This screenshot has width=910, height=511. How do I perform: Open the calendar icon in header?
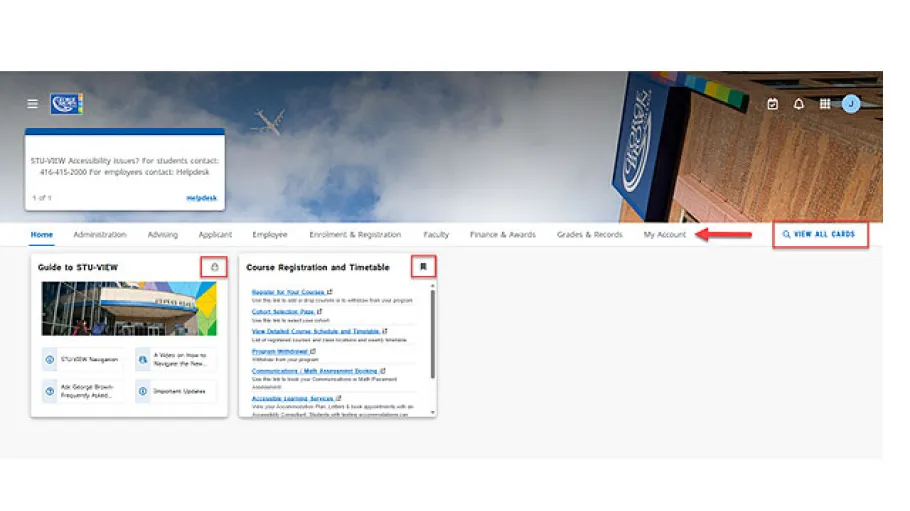(x=772, y=104)
